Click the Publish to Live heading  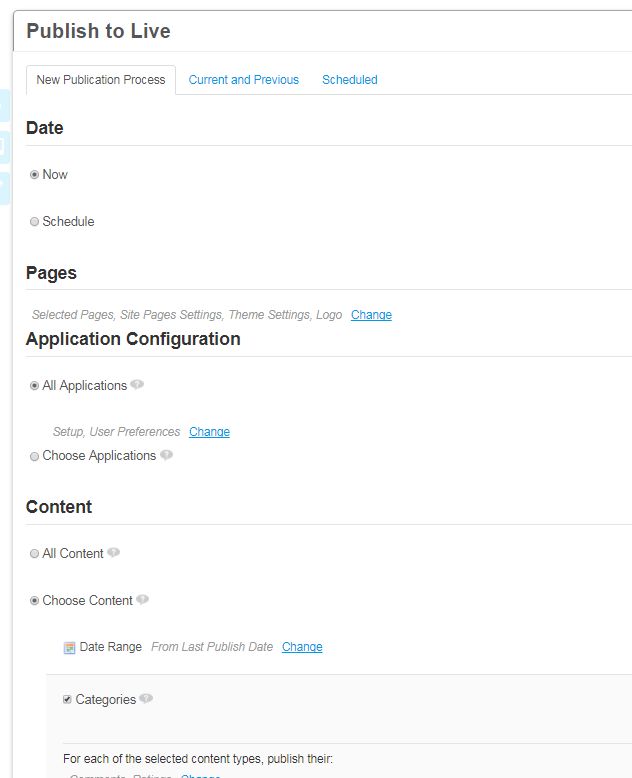(x=98, y=31)
